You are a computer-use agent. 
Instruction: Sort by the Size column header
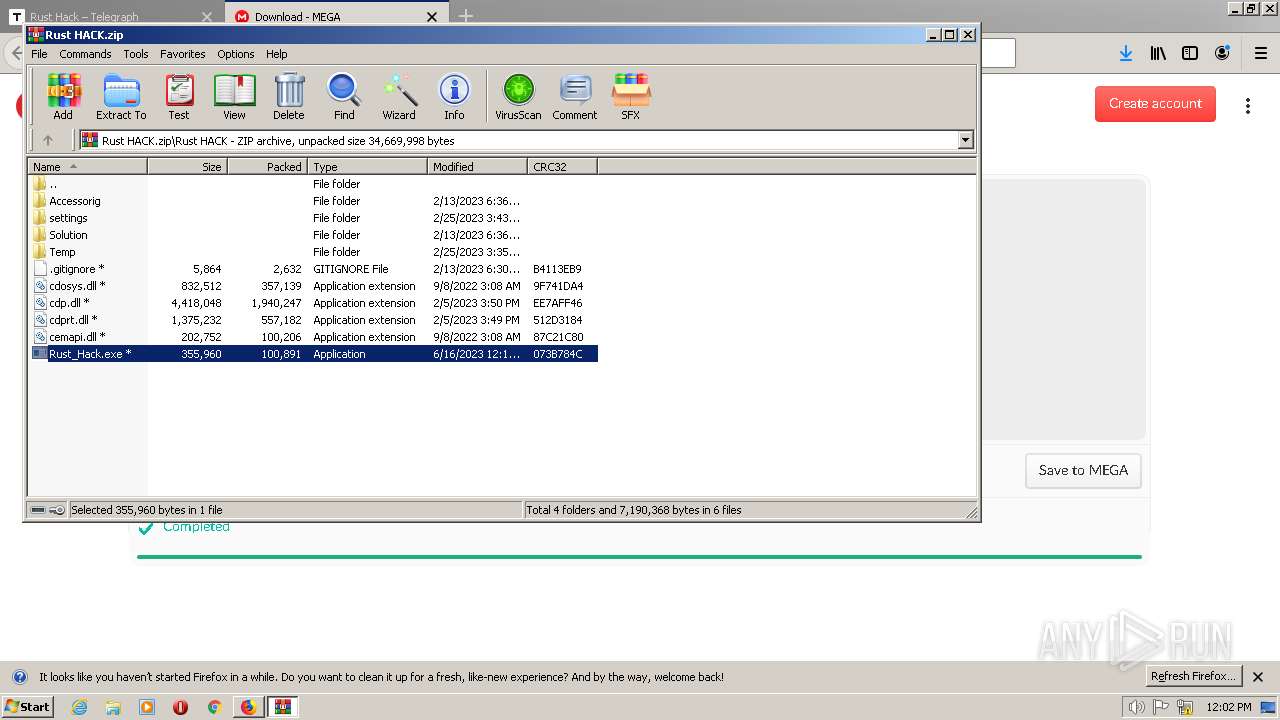(188, 166)
